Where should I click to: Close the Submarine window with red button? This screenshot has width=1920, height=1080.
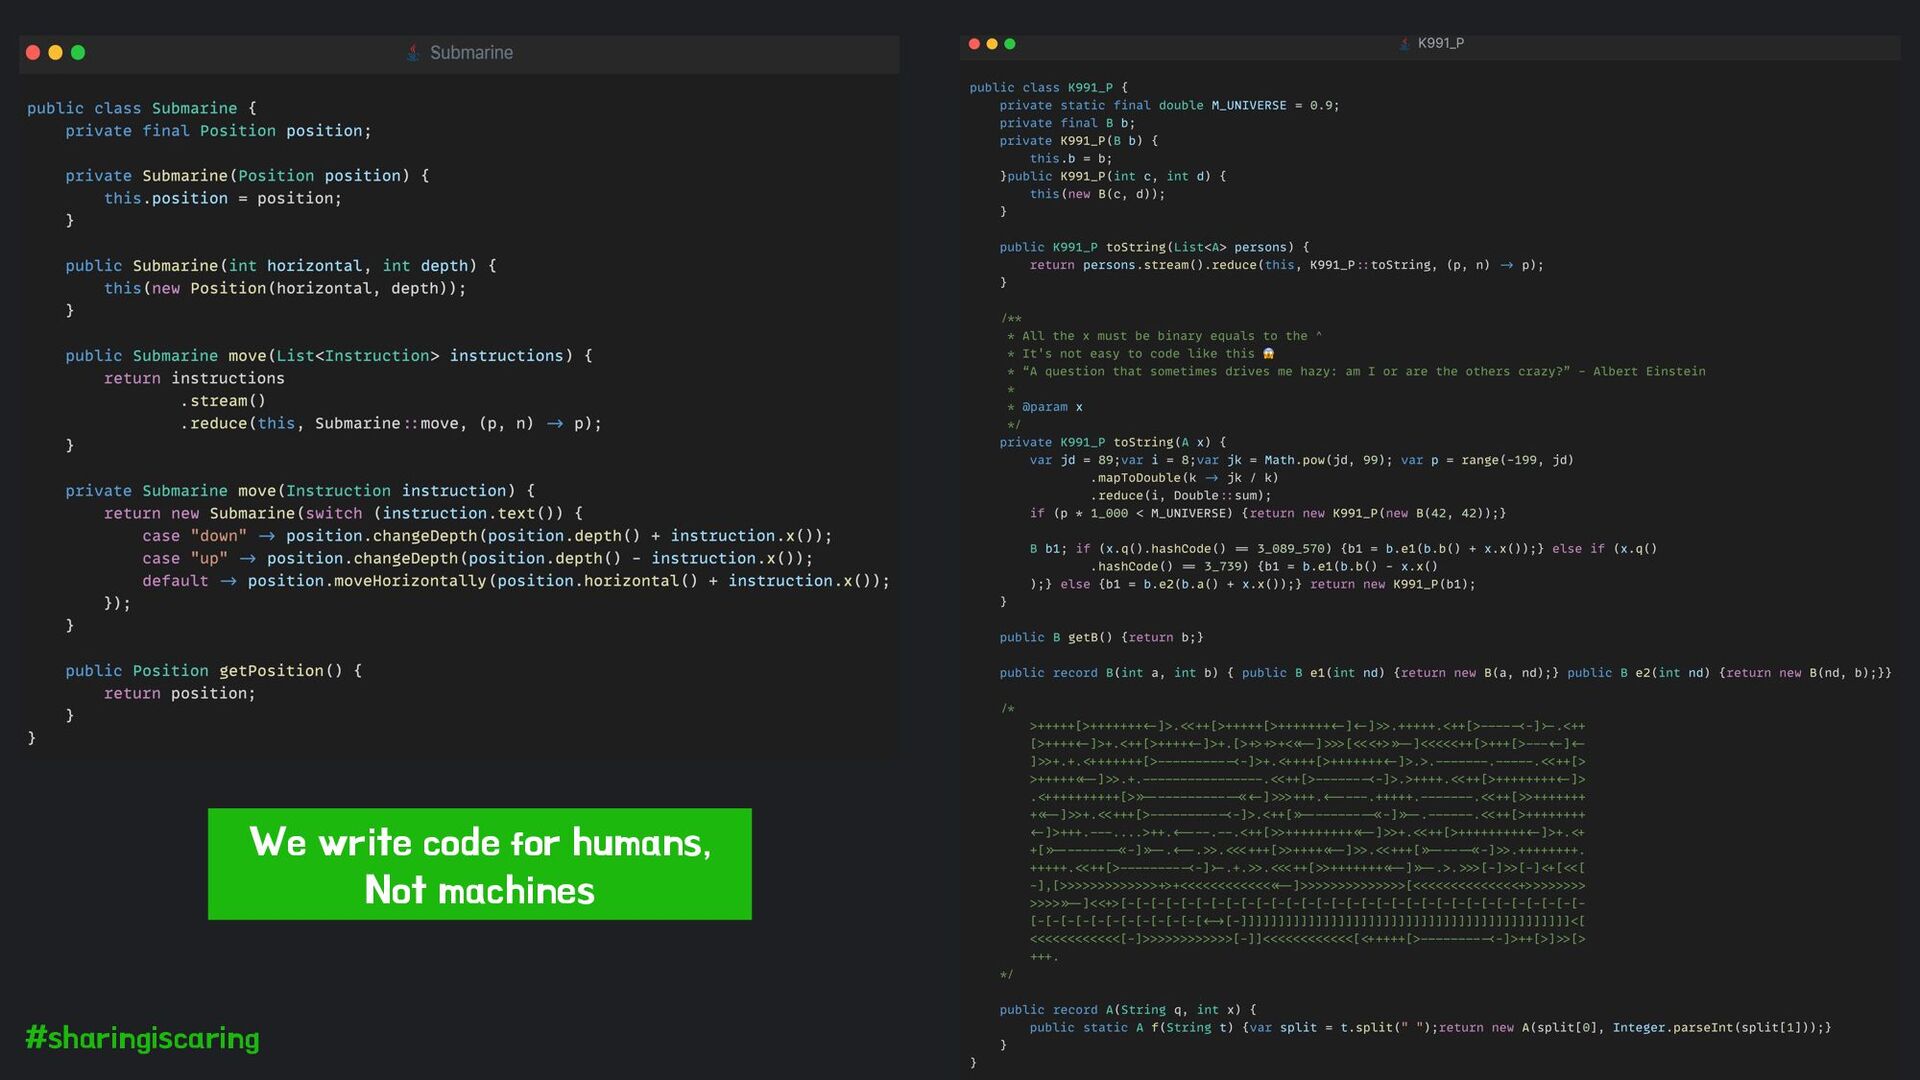(33, 53)
